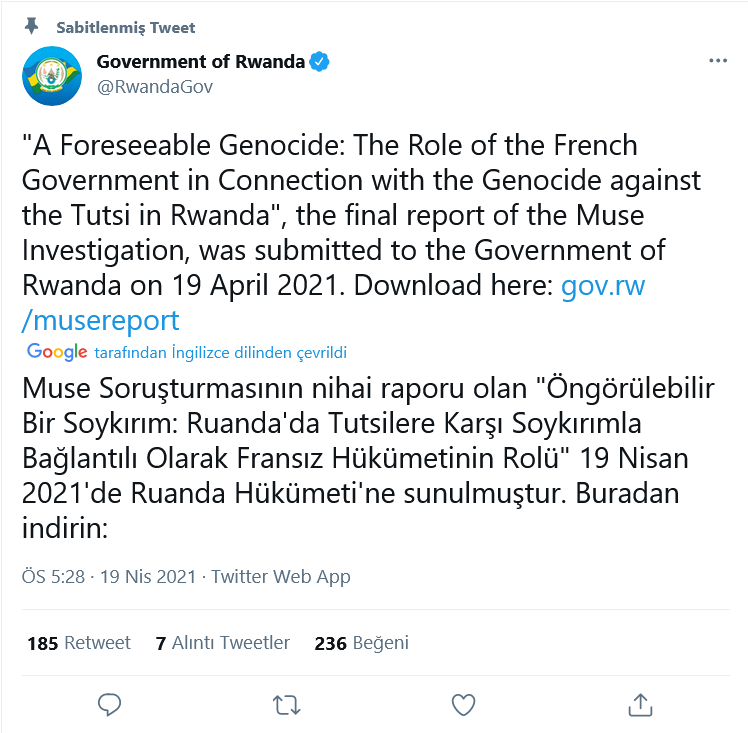Screen dimensions: 748x733
Task: Click 'tarafından İngilizce dilinden çevrildi' link
Action: click(220, 352)
